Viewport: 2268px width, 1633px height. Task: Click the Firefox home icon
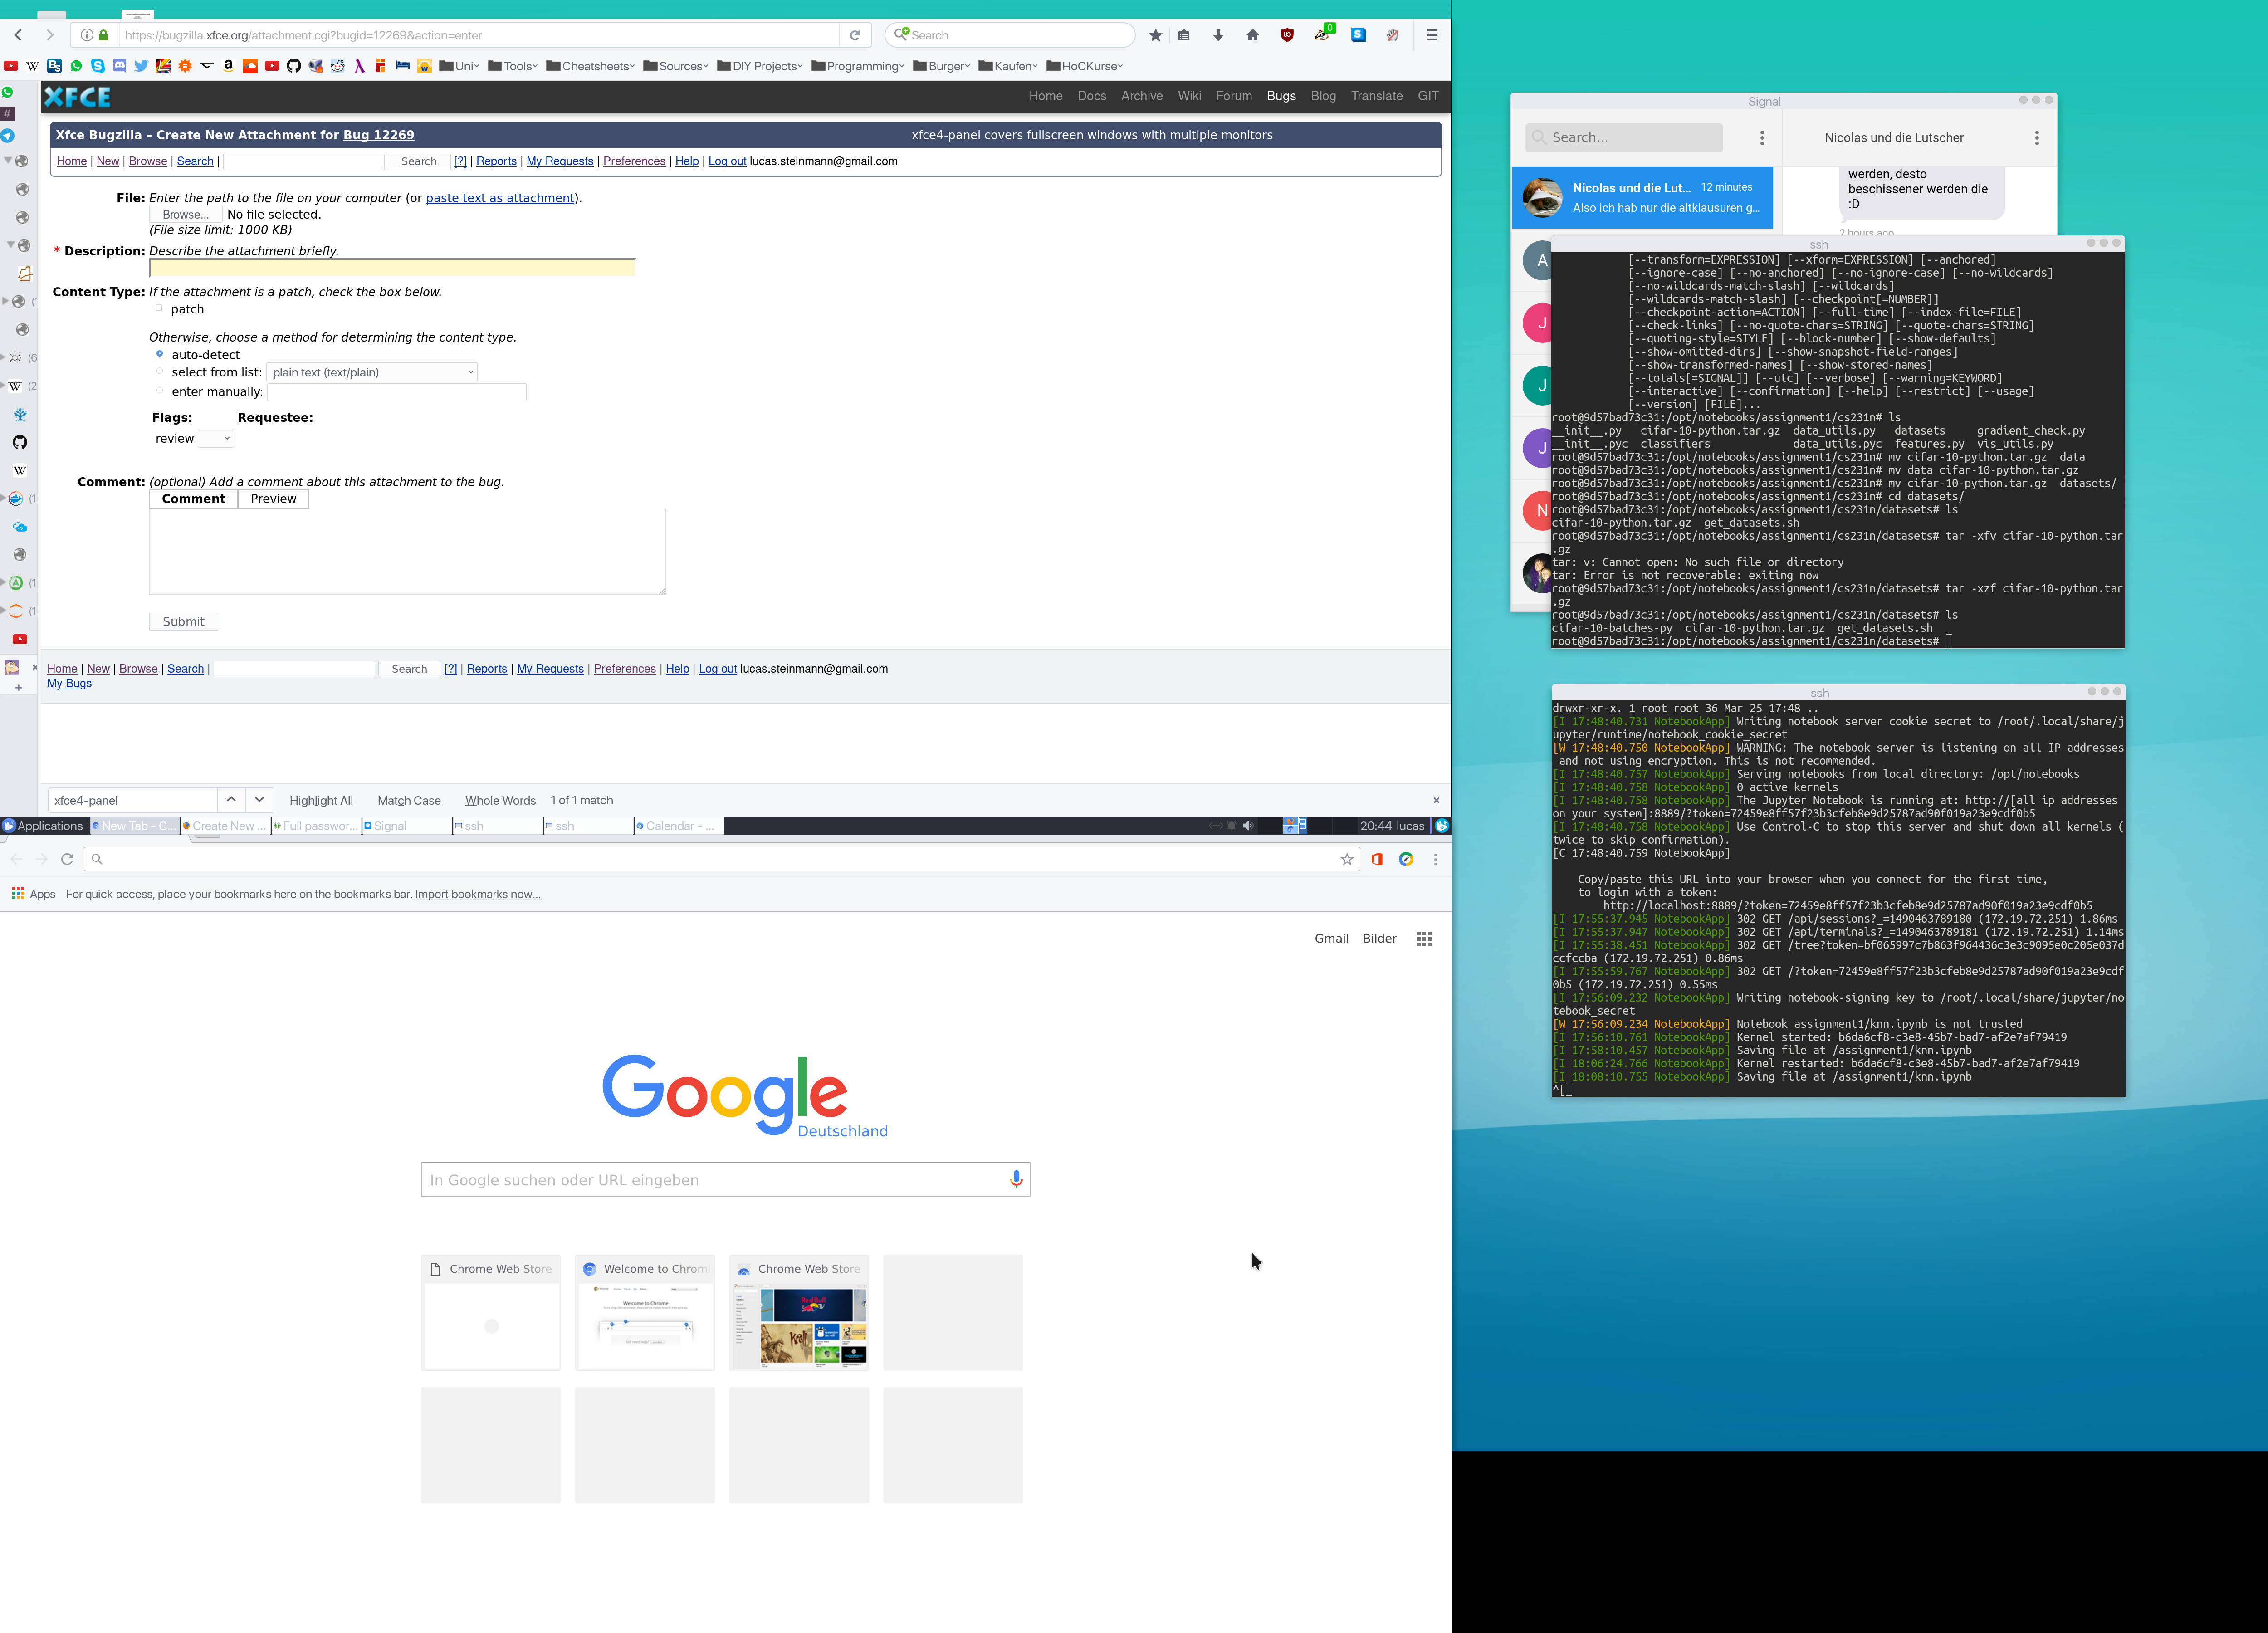coord(1252,35)
